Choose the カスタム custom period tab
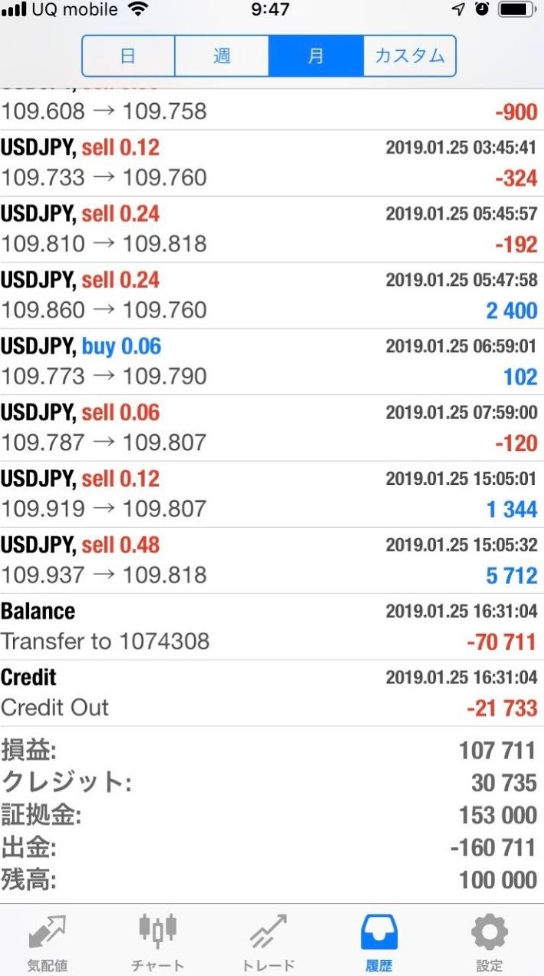Image resolution: width=544 pixels, height=976 pixels. pos(410,56)
